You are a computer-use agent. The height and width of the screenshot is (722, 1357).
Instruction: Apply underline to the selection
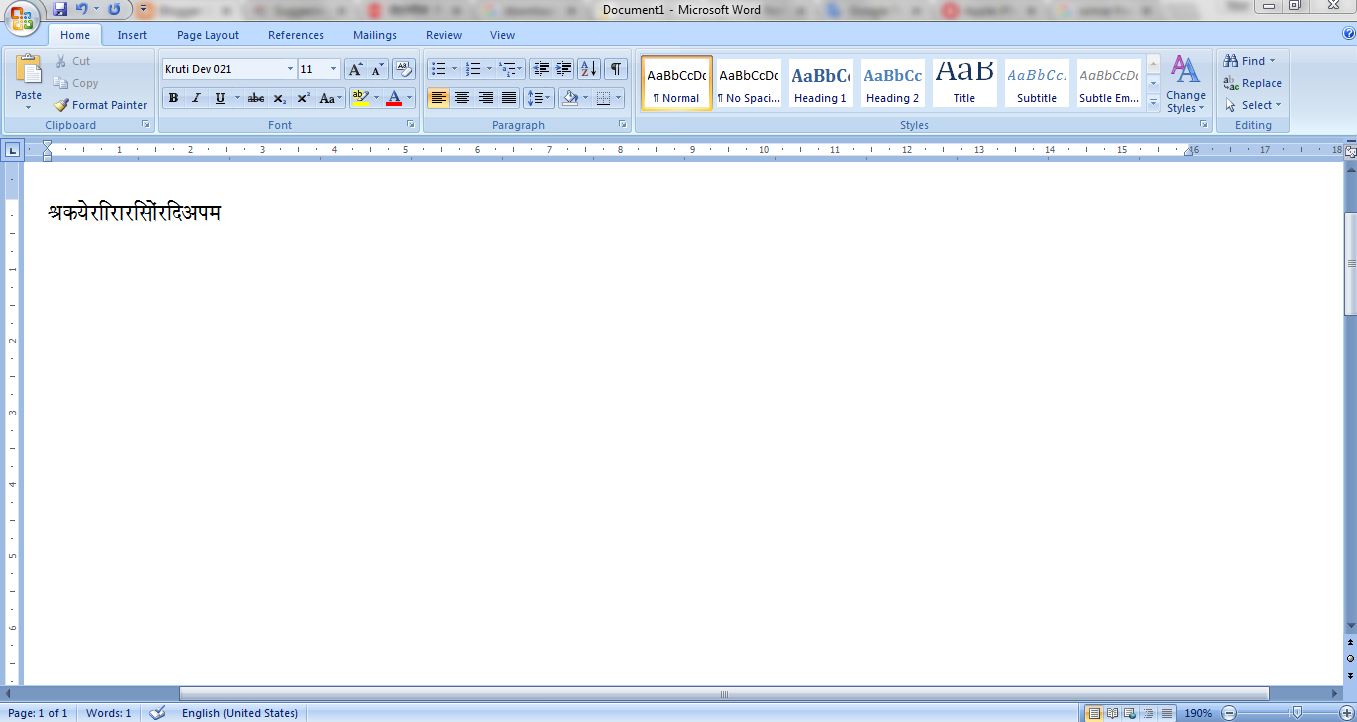[218, 98]
